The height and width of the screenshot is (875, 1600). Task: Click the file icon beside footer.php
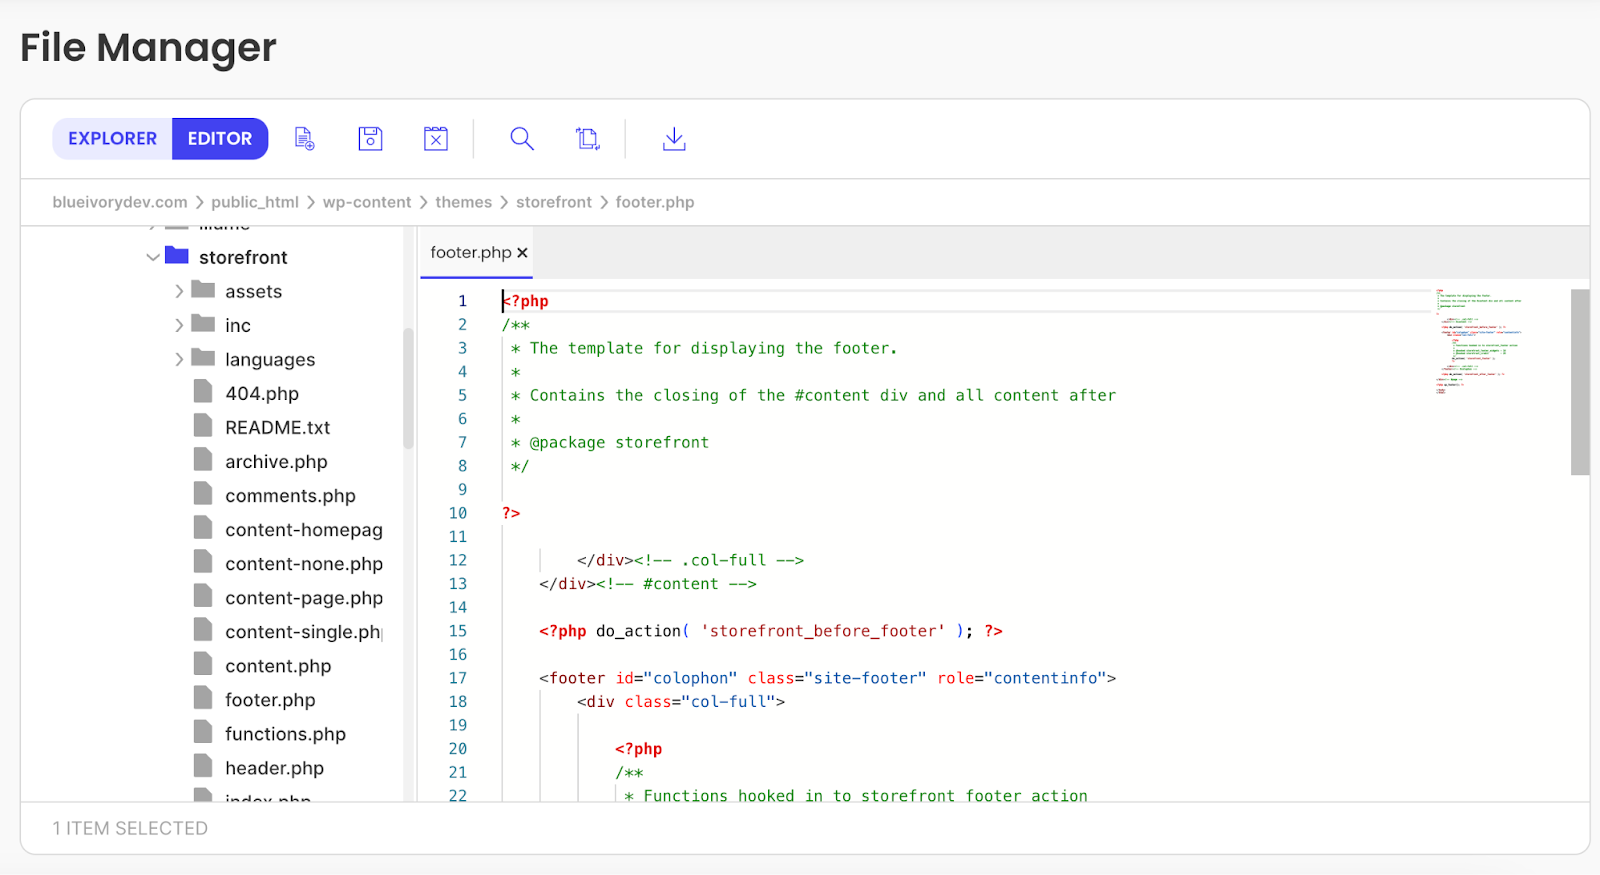tap(203, 698)
